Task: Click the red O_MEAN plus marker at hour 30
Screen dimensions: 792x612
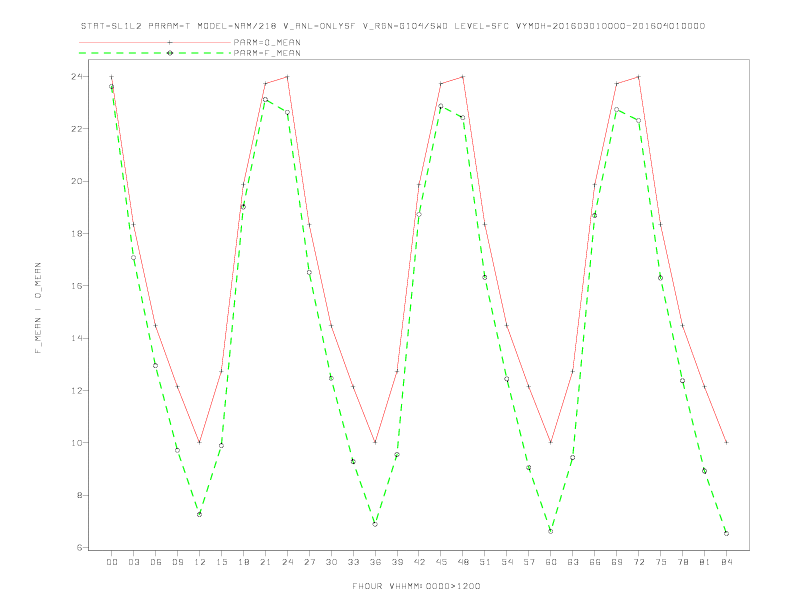Action: pyautogui.click(x=331, y=326)
